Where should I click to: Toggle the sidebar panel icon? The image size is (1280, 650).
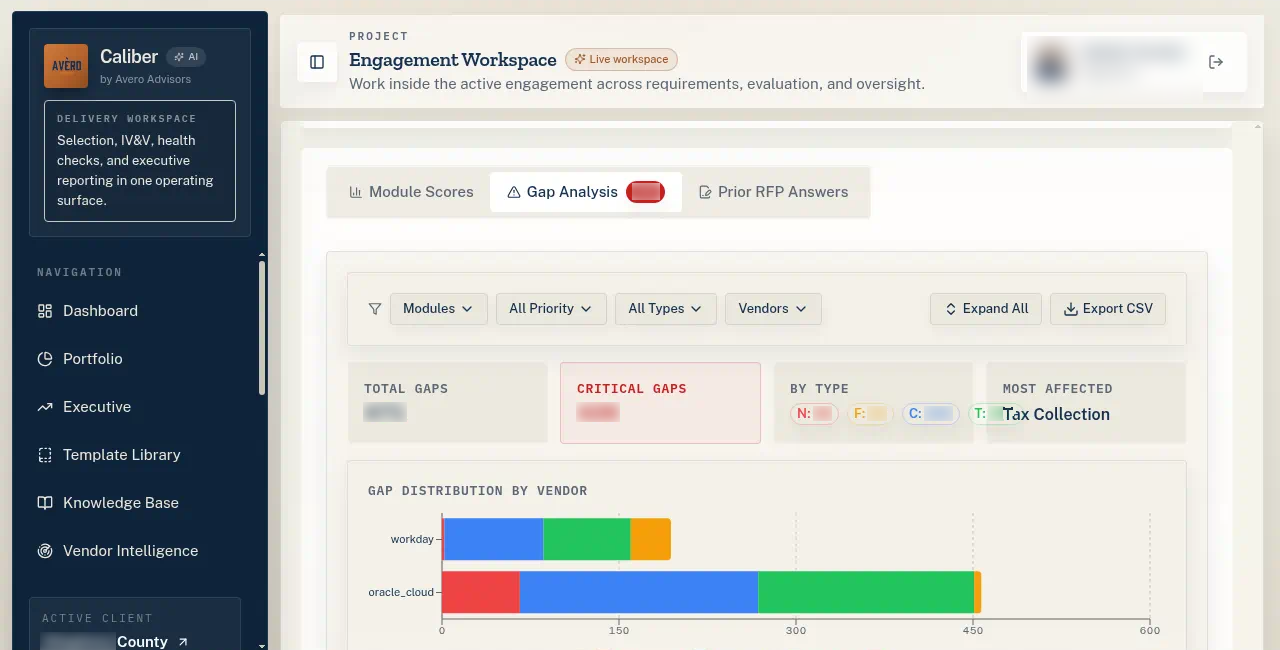click(317, 62)
